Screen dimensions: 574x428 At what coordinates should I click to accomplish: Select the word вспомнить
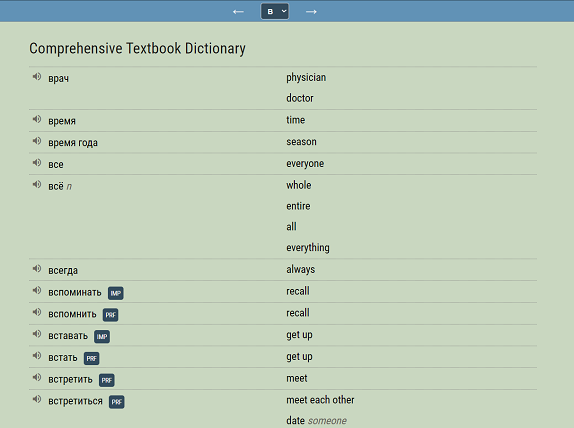[72, 314]
